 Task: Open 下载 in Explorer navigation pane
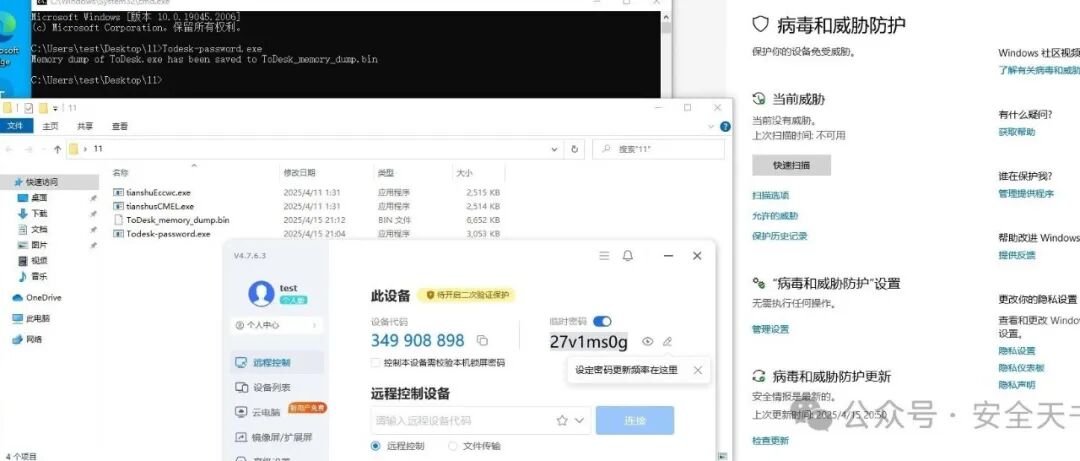click(x=39, y=214)
